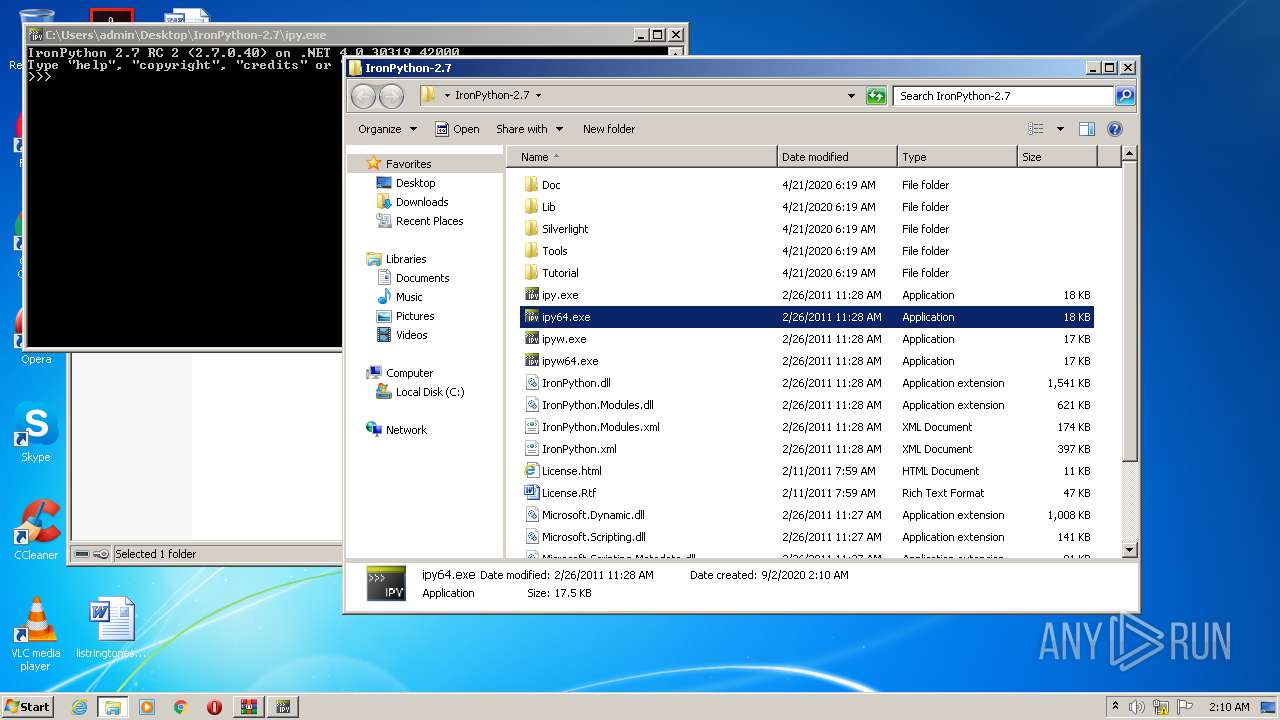
Task: Expand the address bar history dropdown
Action: (851, 96)
